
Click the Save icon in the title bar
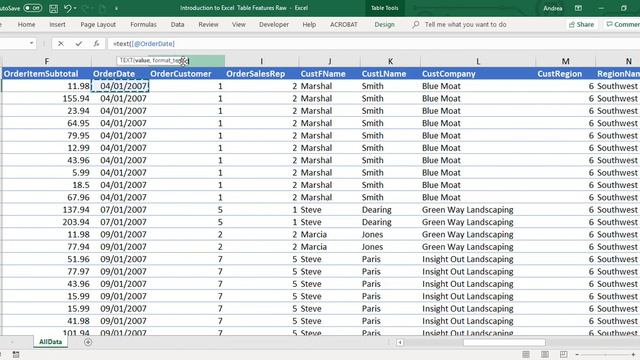53,8
